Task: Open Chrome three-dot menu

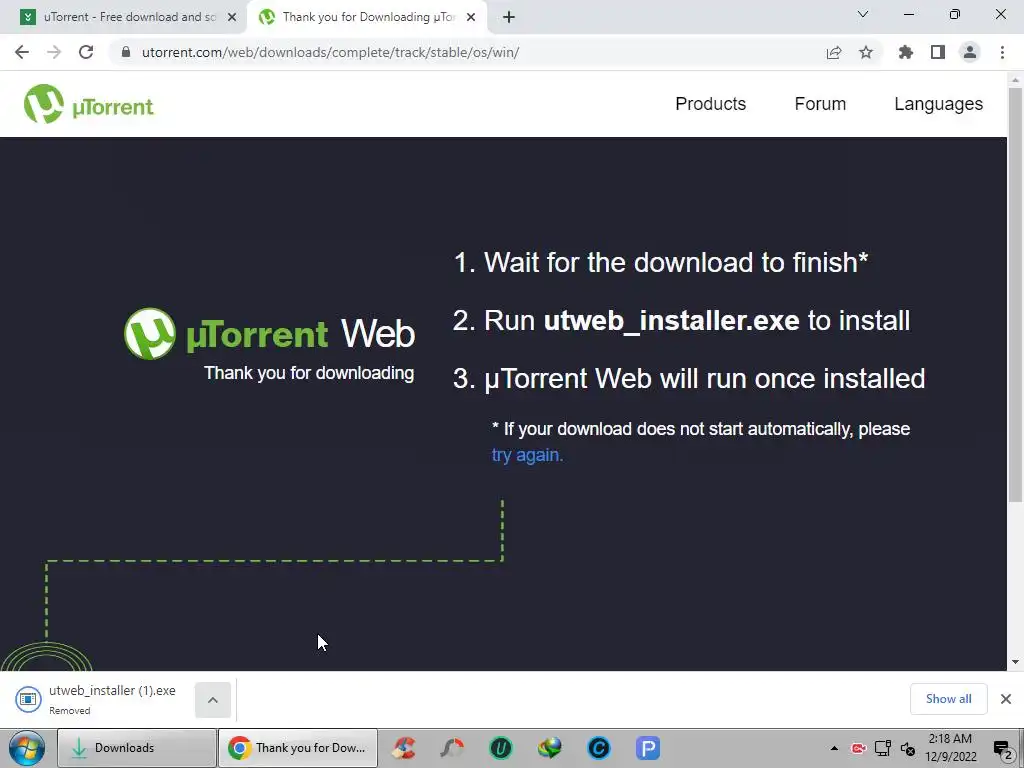Action: click(1002, 52)
